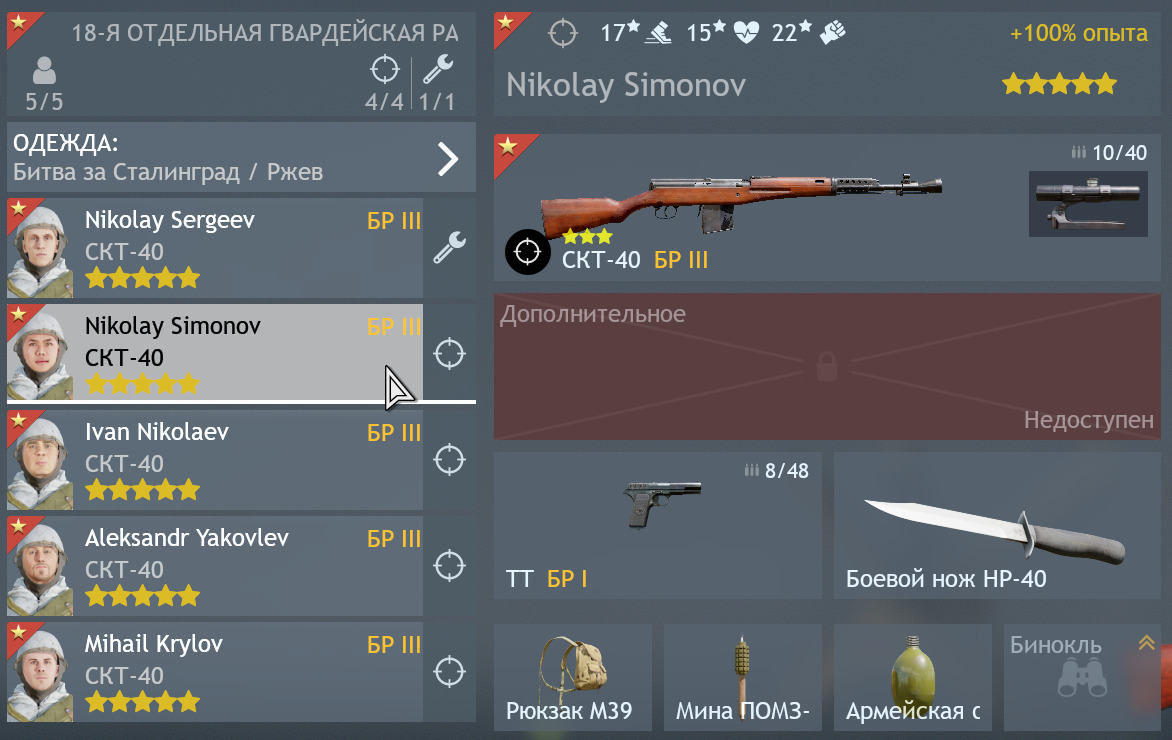Click the crosshair icon beside Mihail Krylov
The image size is (1172, 740).
[449, 672]
